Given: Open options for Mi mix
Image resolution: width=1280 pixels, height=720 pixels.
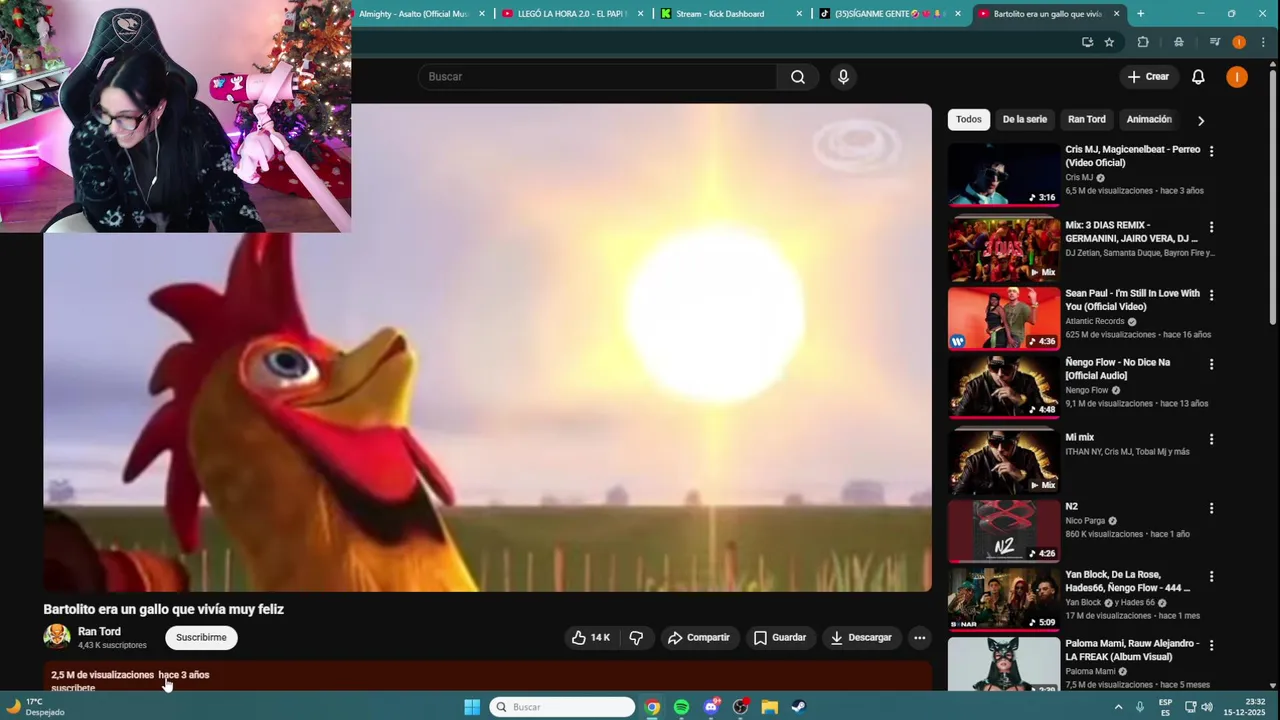Looking at the screenshot, I should tap(1211, 439).
